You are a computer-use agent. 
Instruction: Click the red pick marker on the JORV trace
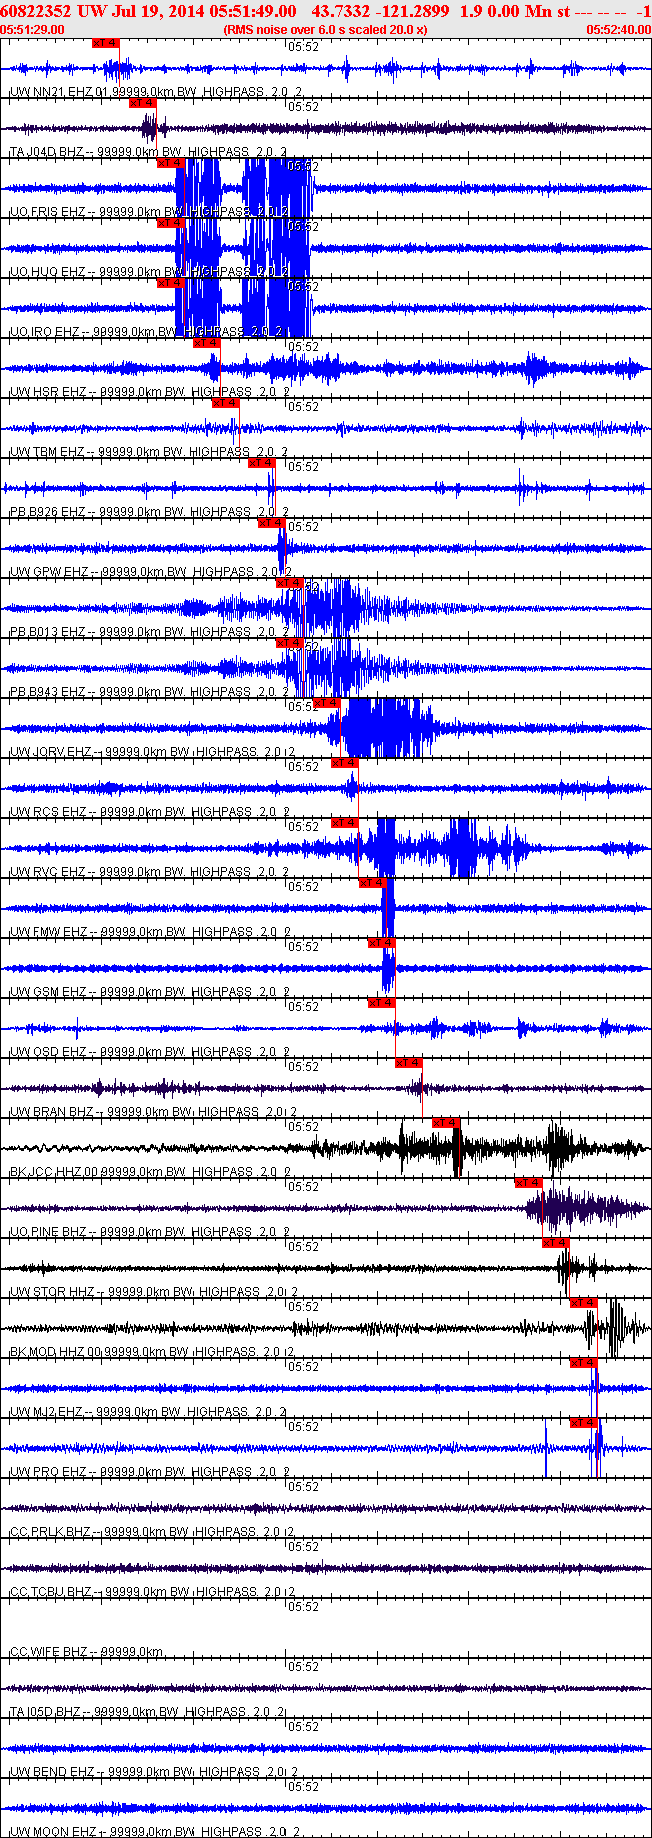pyautogui.click(x=327, y=703)
